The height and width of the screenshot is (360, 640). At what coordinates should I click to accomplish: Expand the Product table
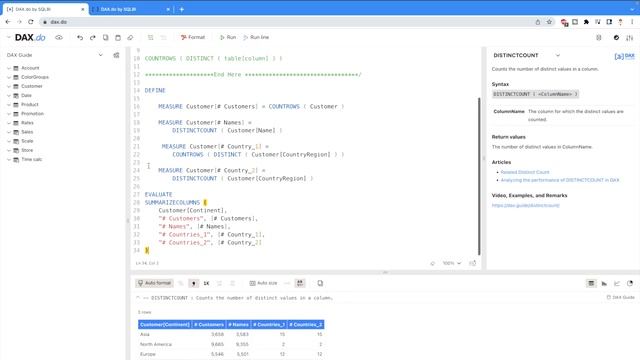click(9, 104)
